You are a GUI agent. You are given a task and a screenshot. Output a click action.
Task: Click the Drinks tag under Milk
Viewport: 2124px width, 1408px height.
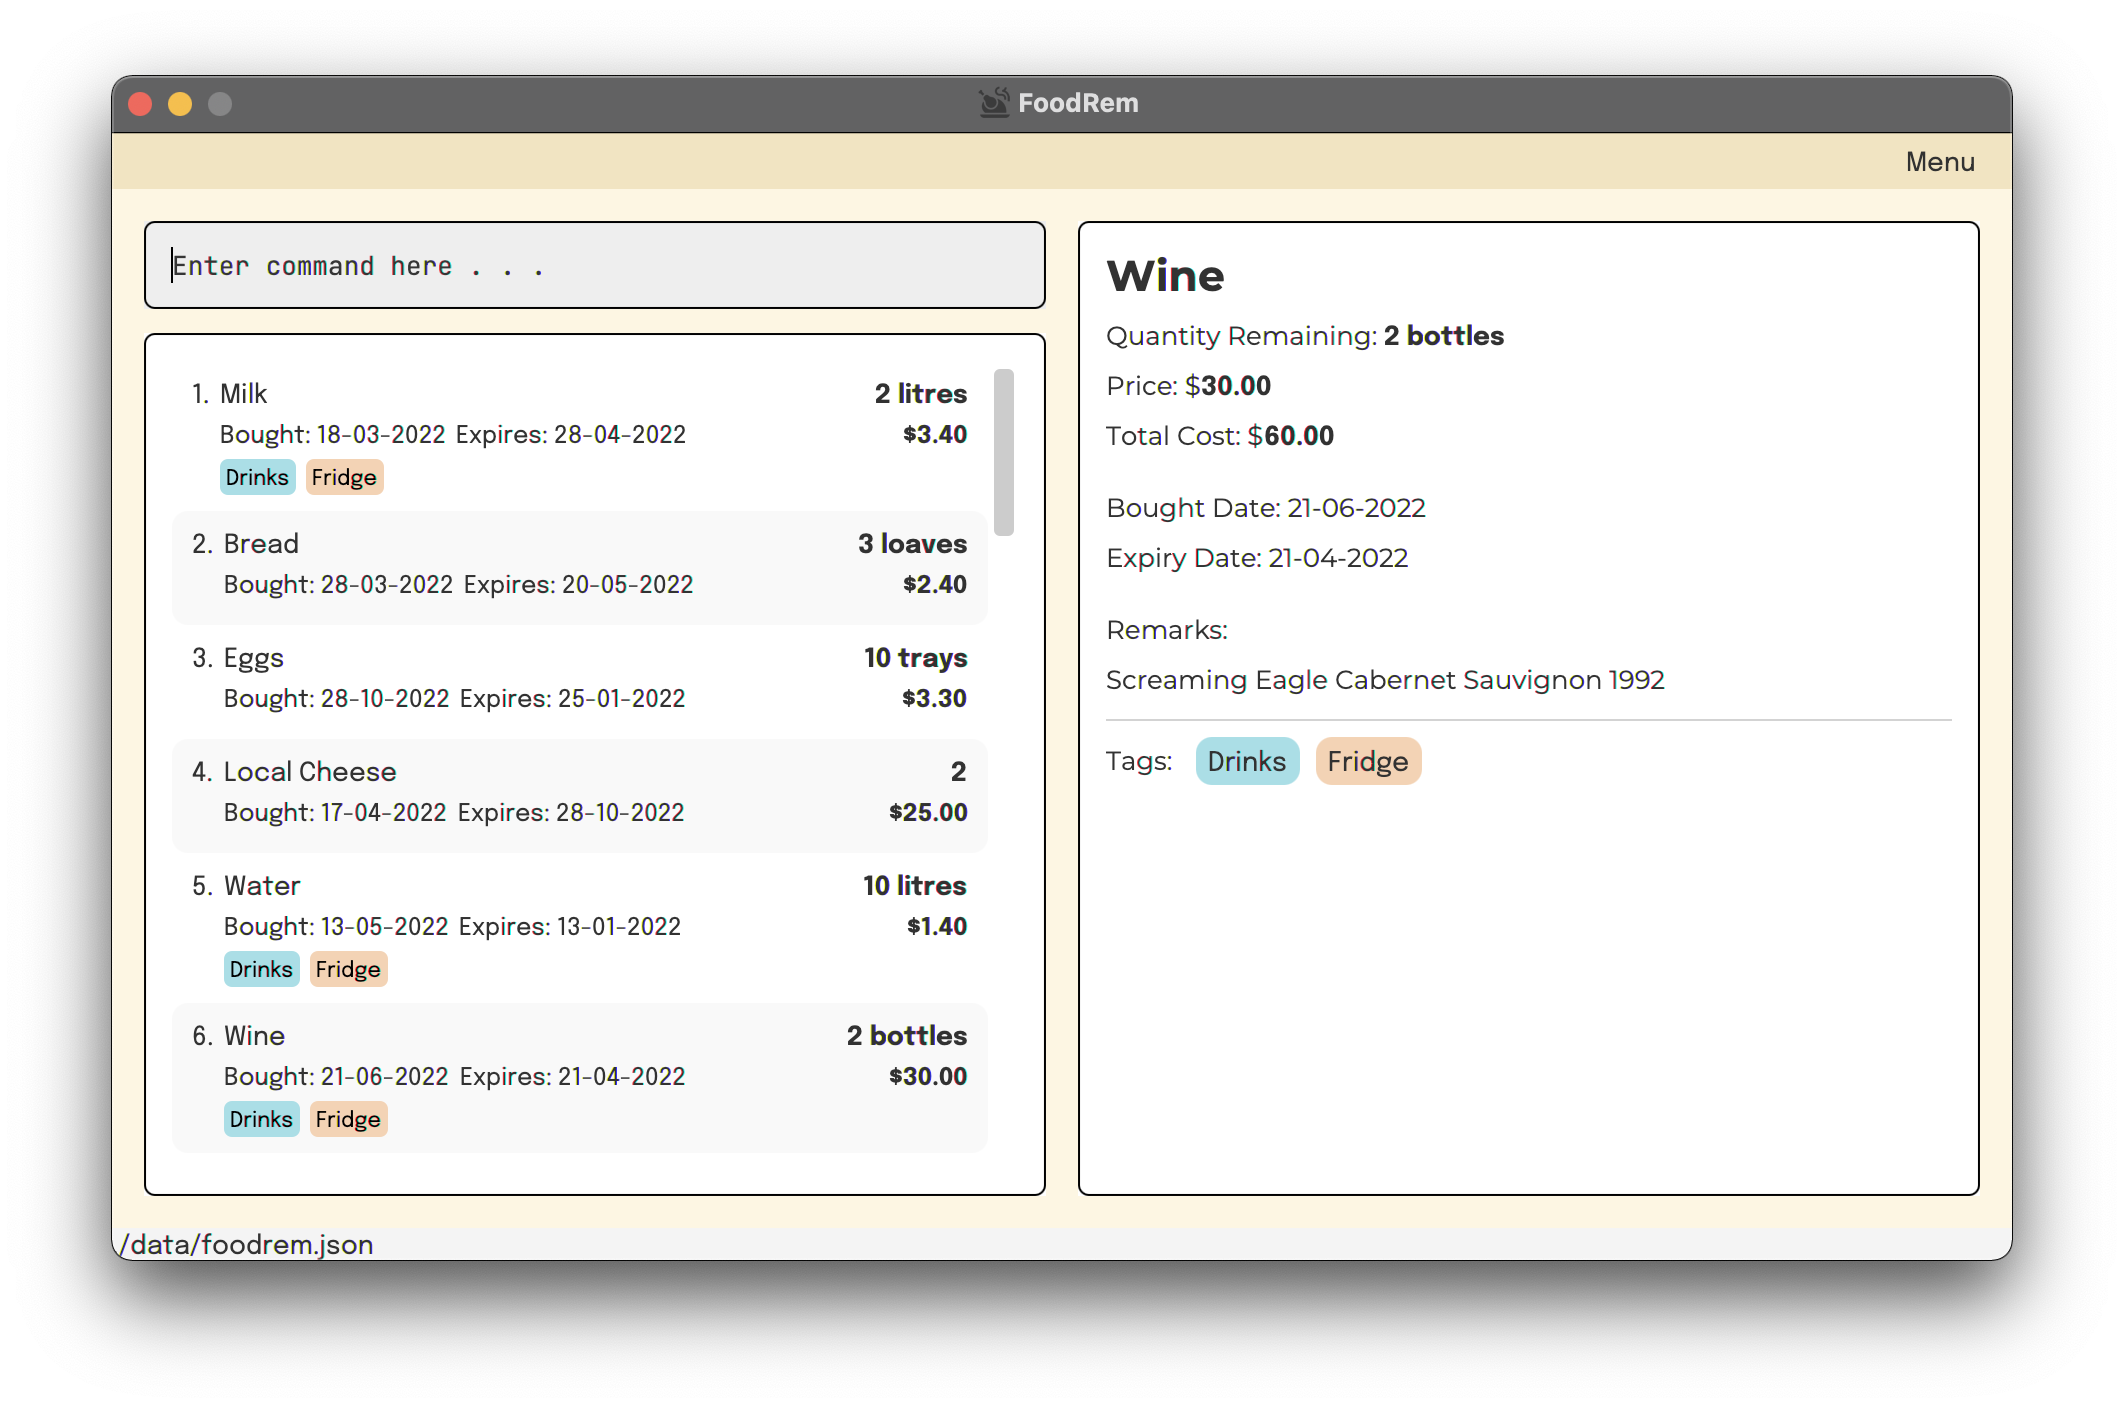pos(257,478)
